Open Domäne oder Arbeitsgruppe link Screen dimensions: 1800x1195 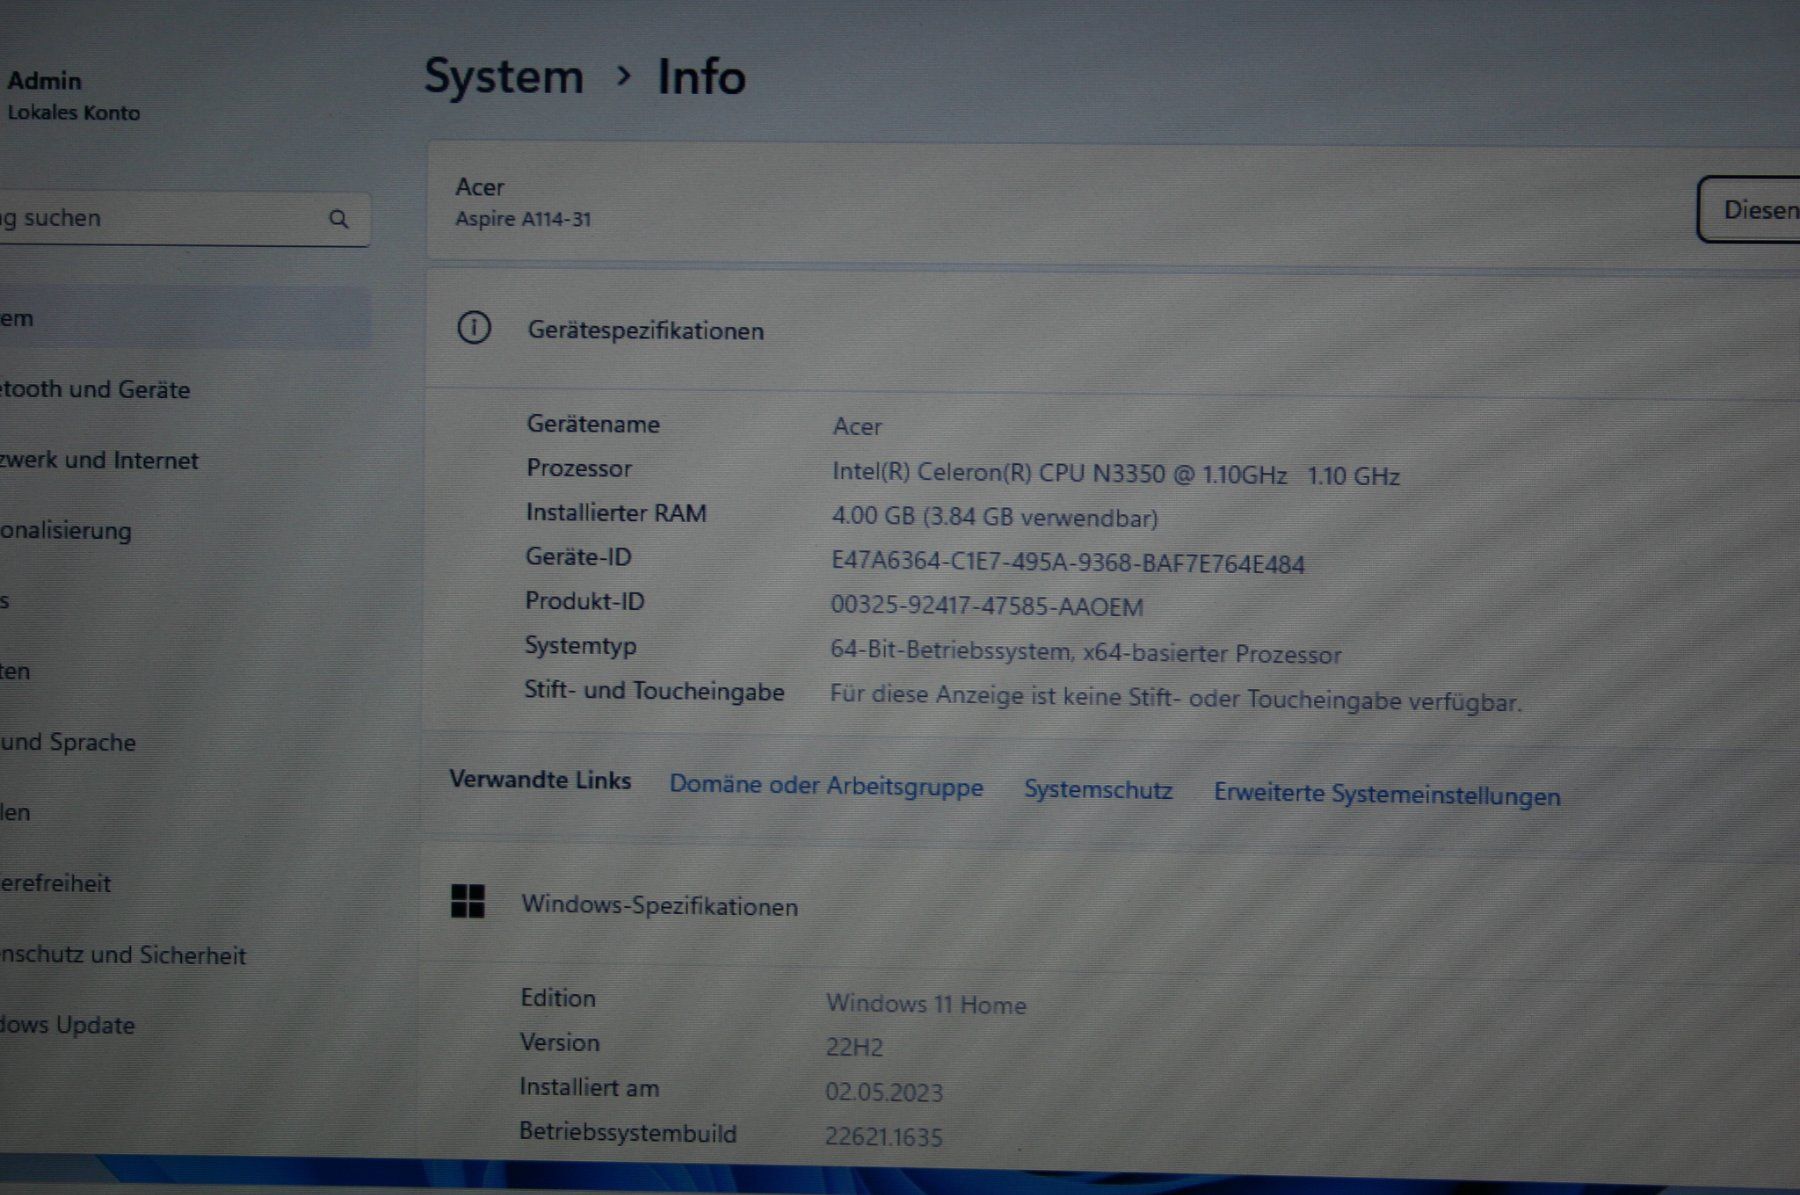(x=826, y=786)
